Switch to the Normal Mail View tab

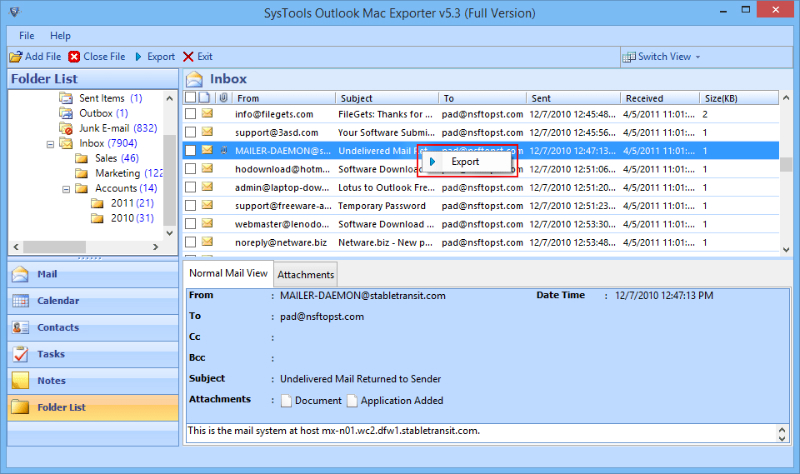(228, 273)
